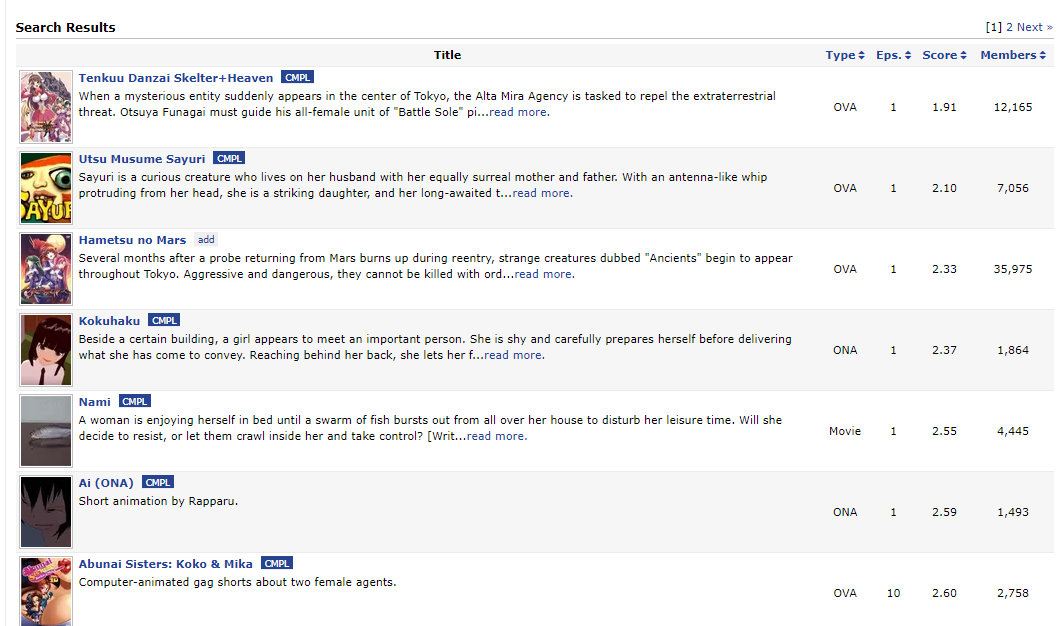Toggle completed status badge on Nami entry
The height and width of the screenshot is (626, 1058).
[x=135, y=401]
